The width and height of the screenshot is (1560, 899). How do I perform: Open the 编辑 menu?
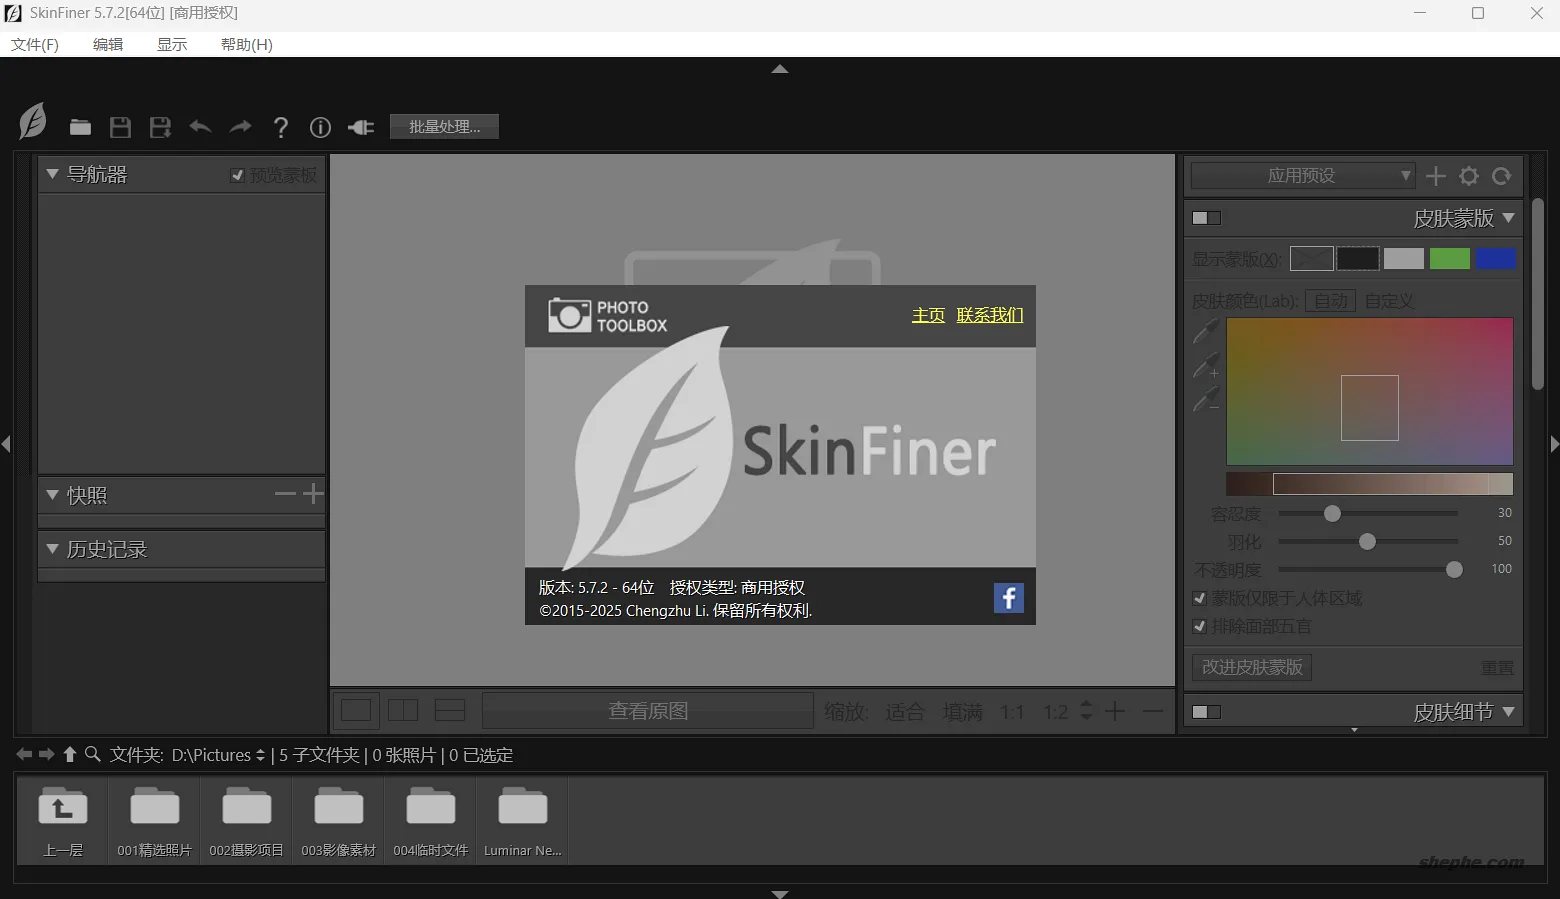[x=108, y=44]
